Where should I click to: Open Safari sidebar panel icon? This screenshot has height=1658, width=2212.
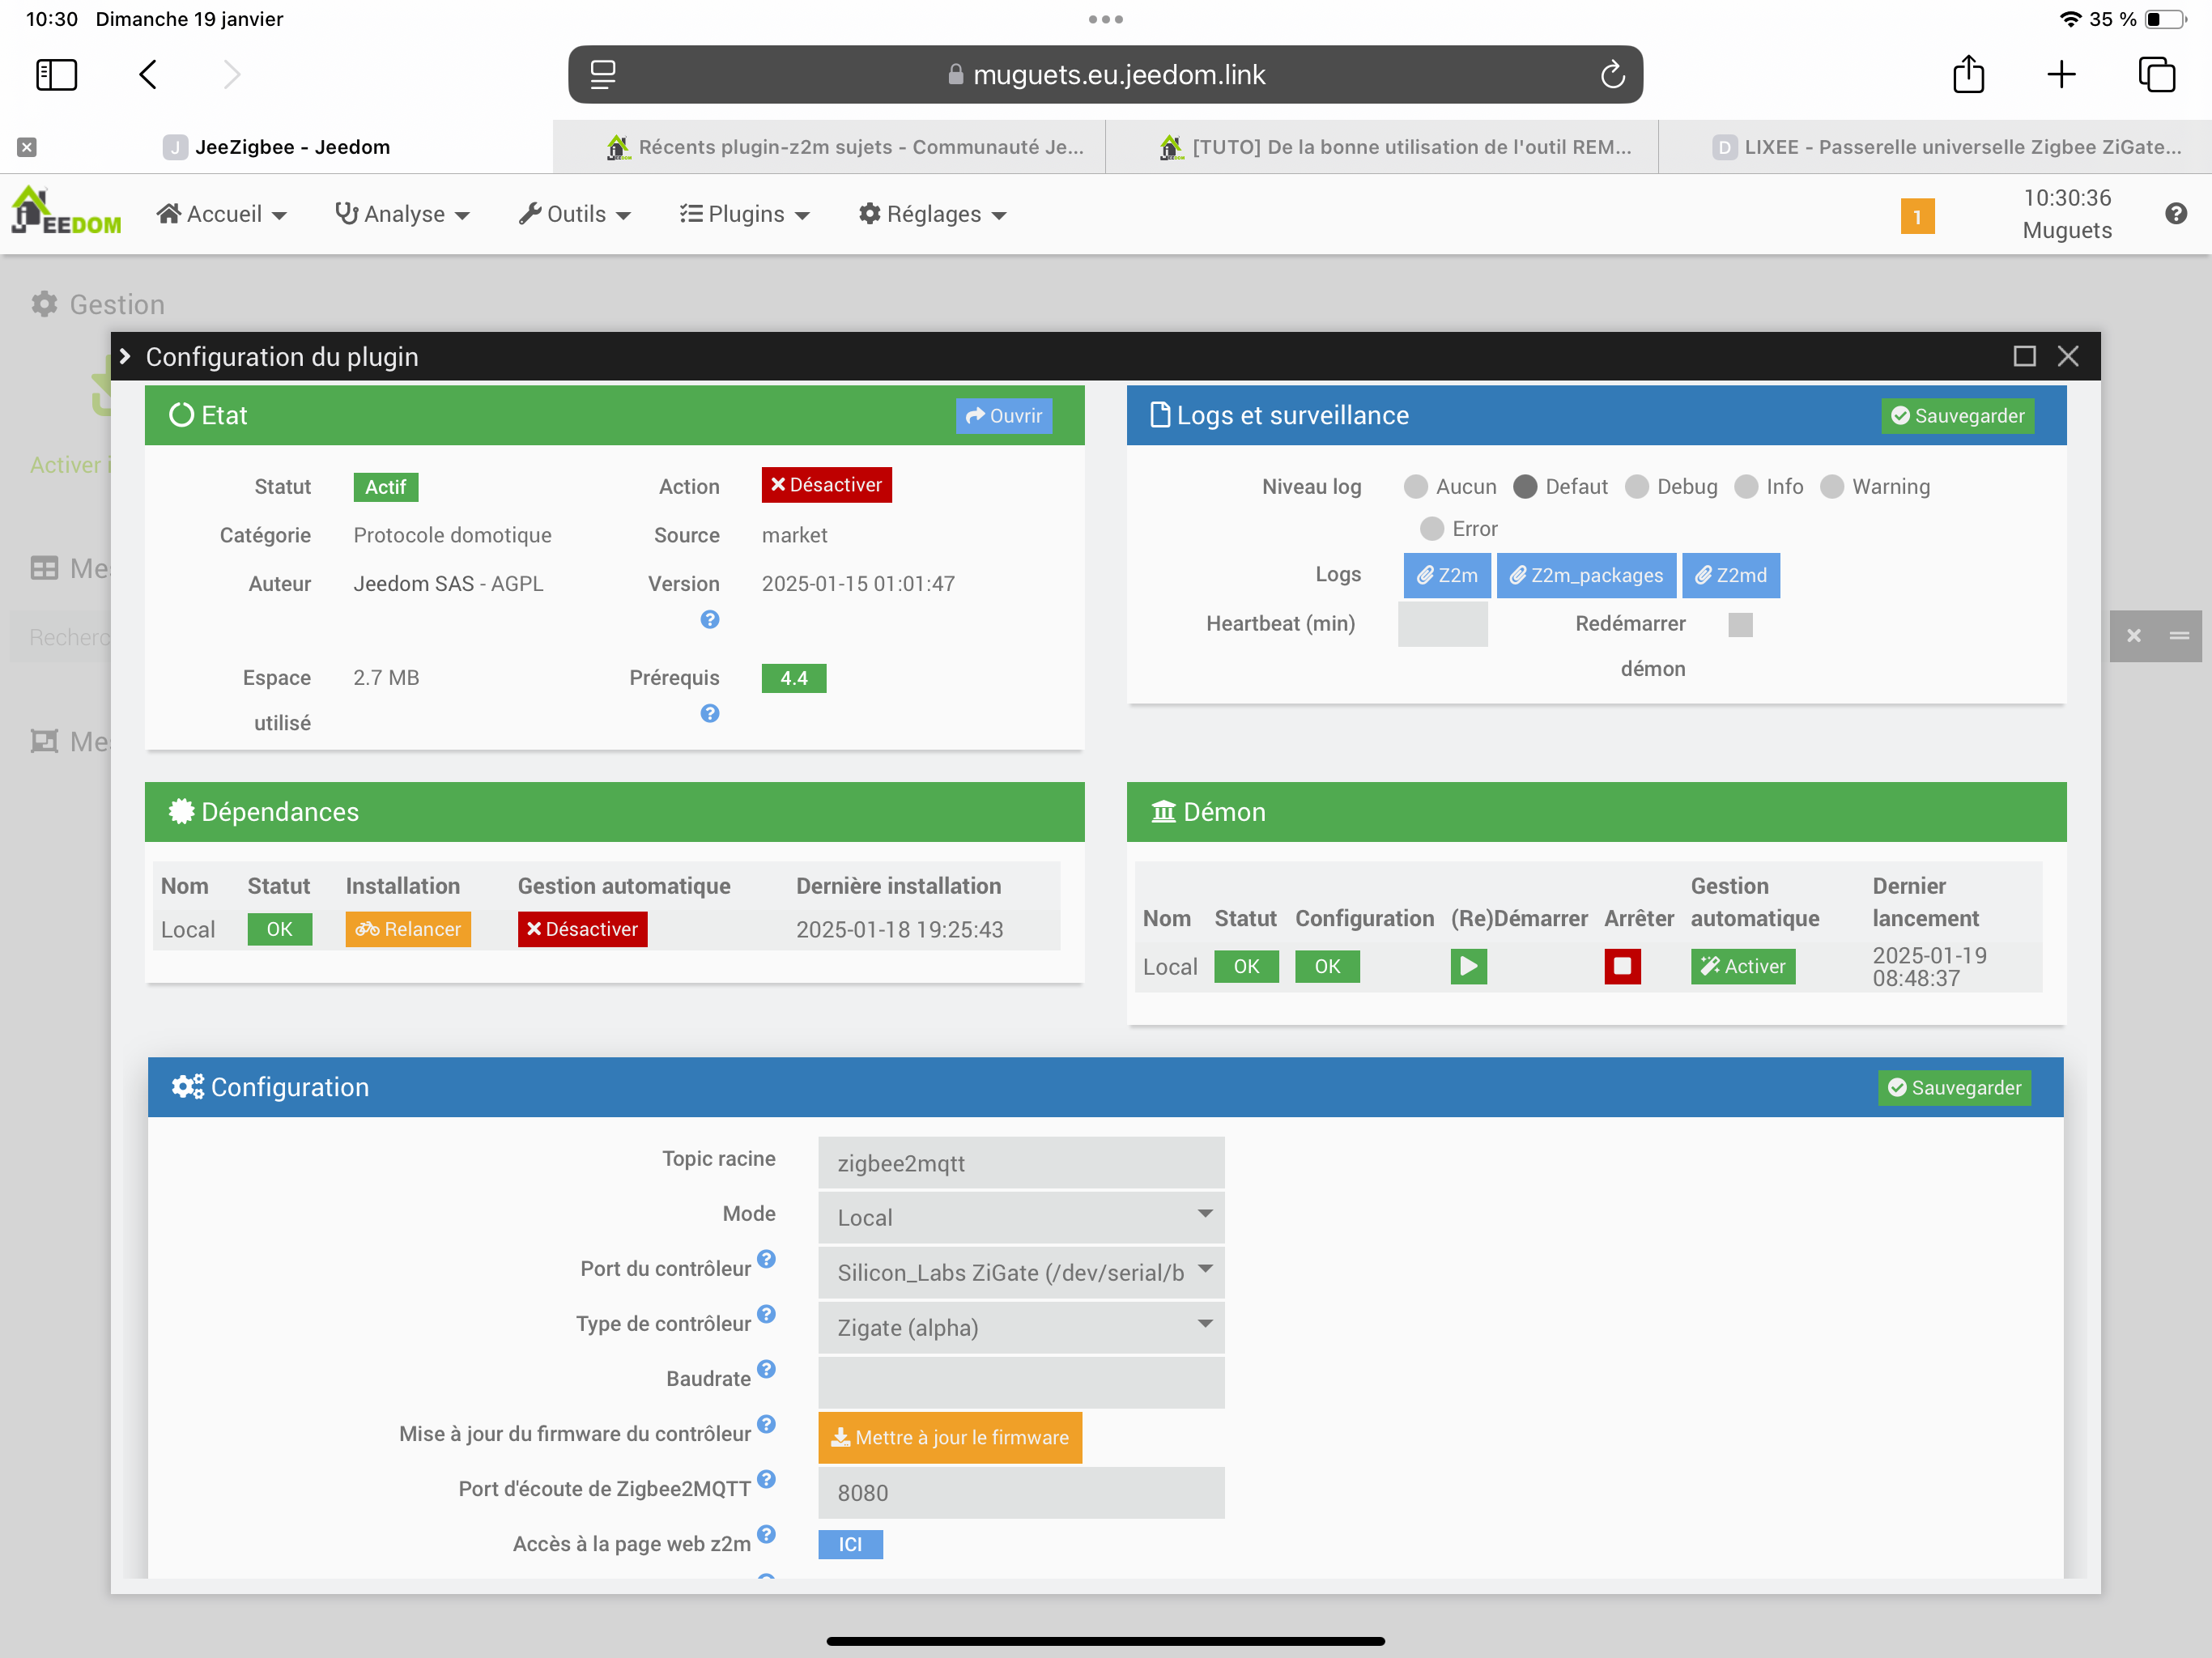click(x=56, y=74)
